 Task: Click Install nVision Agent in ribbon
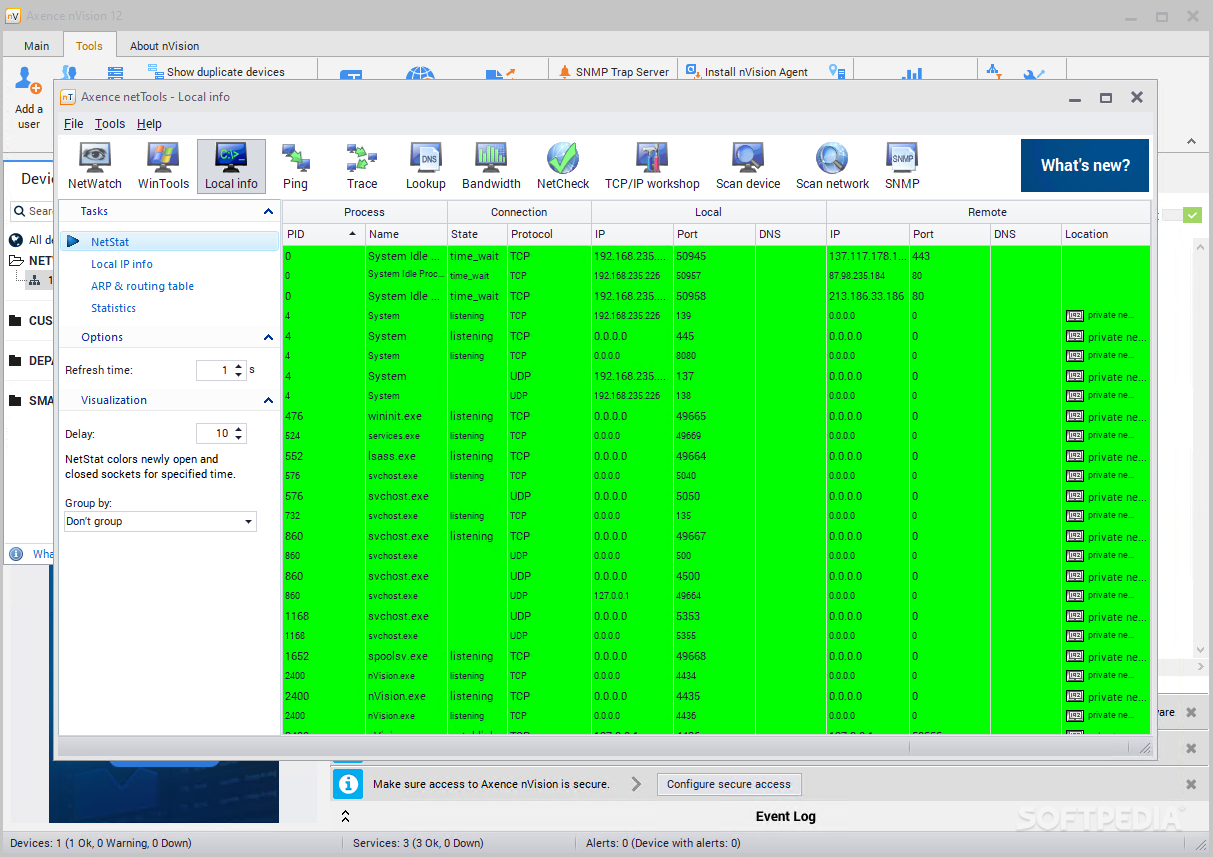click(746, 72)
